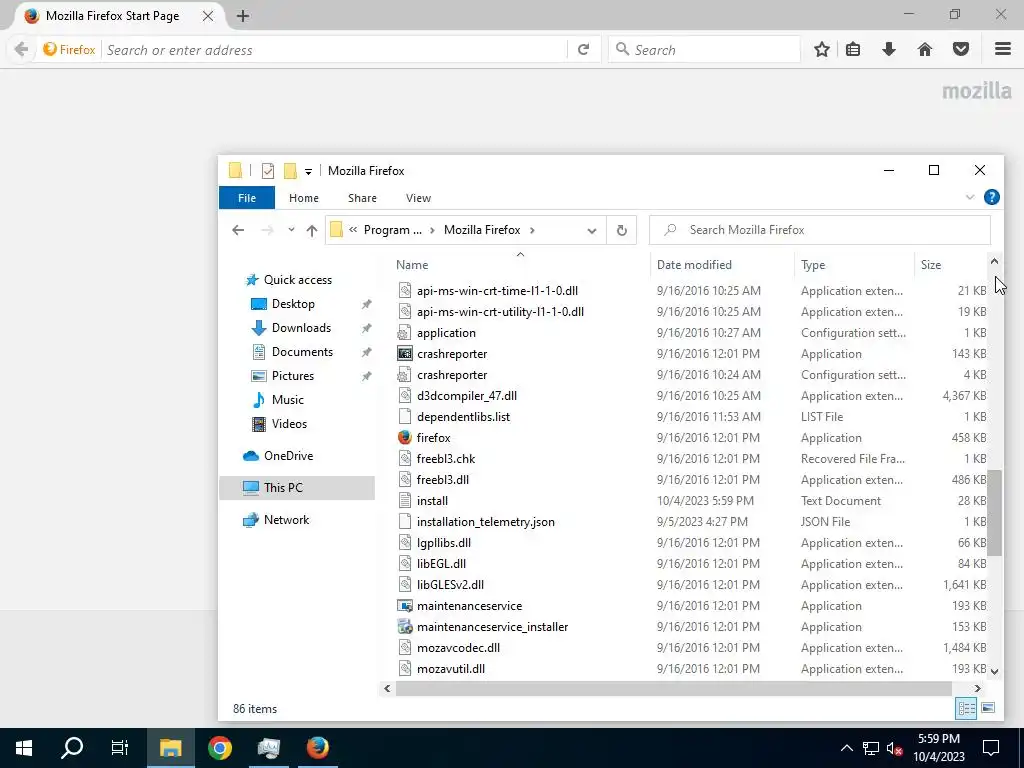1024x768 pixels.
Task: Open Firefox hamburger menu
Action: click(1003, 50)
